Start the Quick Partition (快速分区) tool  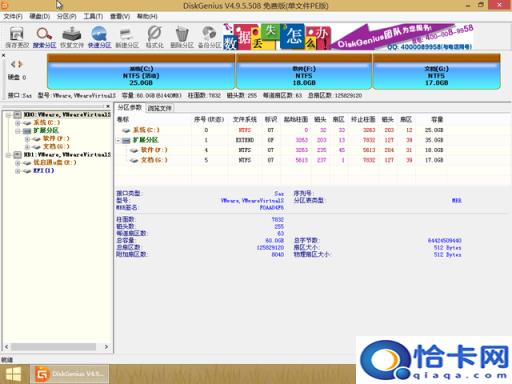[99, 37]
